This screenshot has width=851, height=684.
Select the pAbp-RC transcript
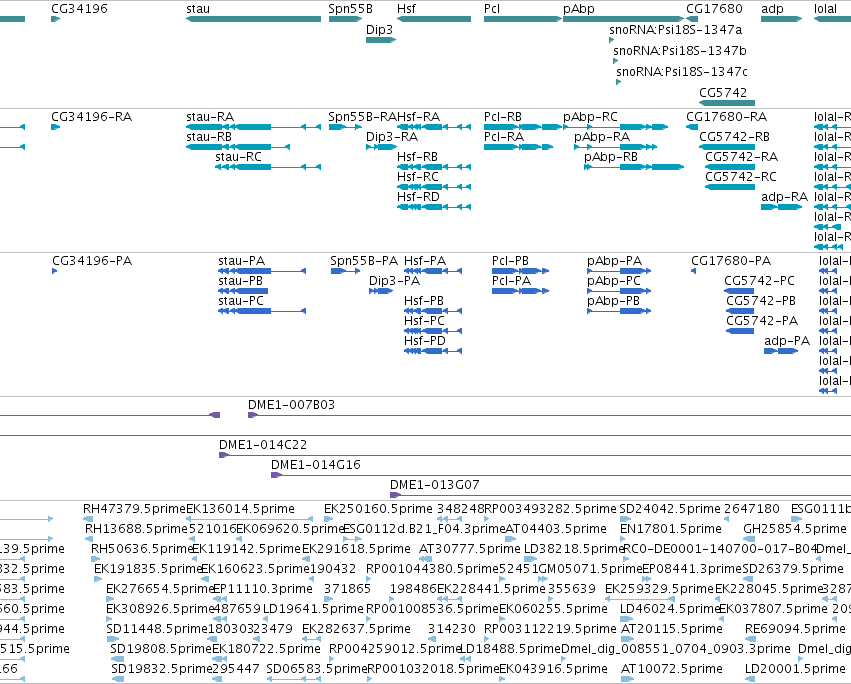(x=615, y=127)
